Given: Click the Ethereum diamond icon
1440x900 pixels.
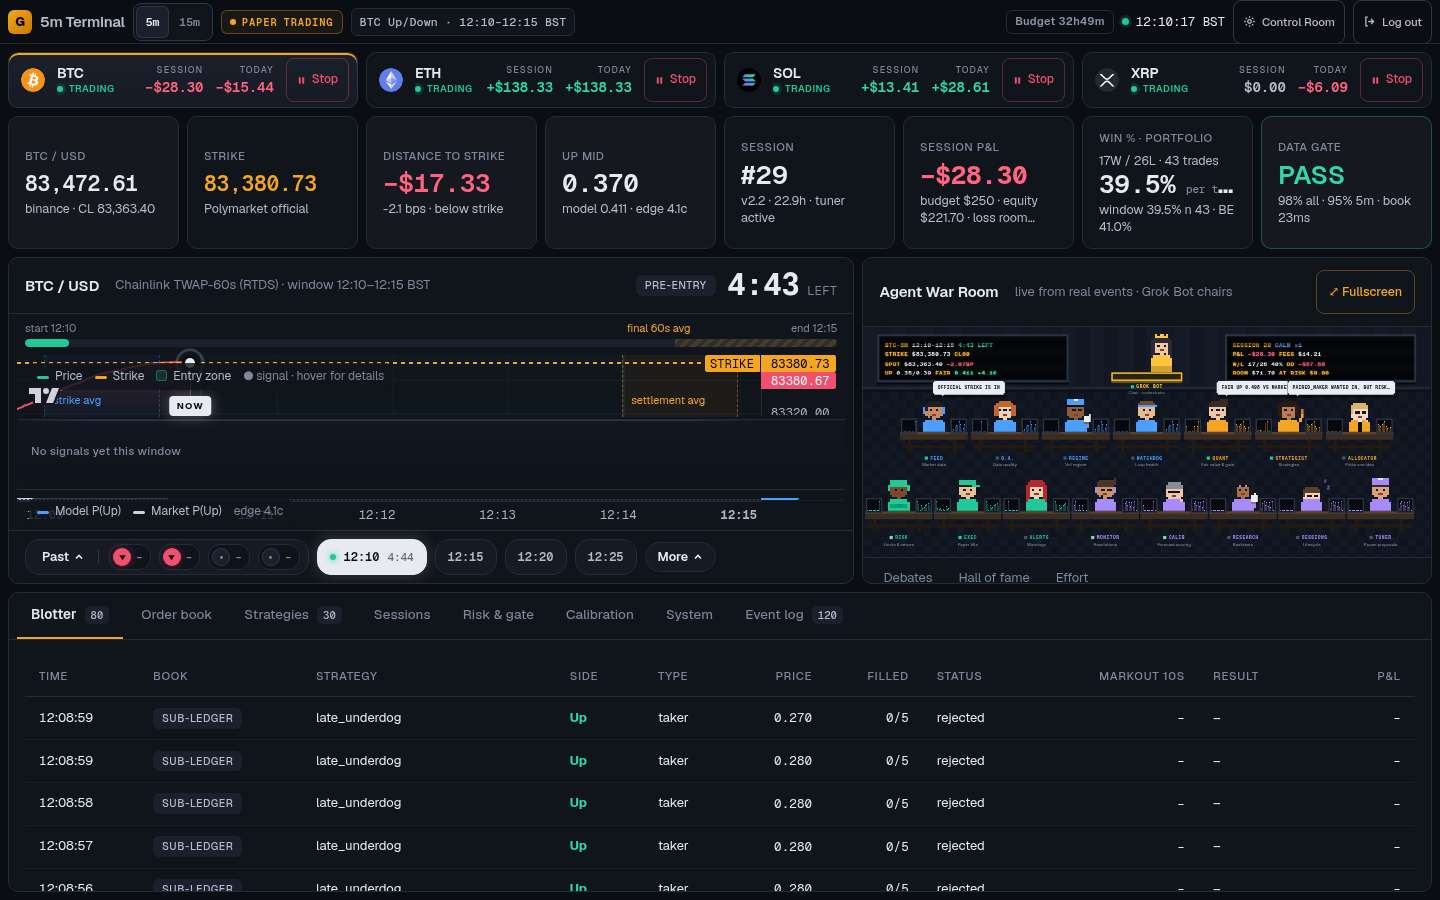Looking at the screenshot, I should click(391, 80).
